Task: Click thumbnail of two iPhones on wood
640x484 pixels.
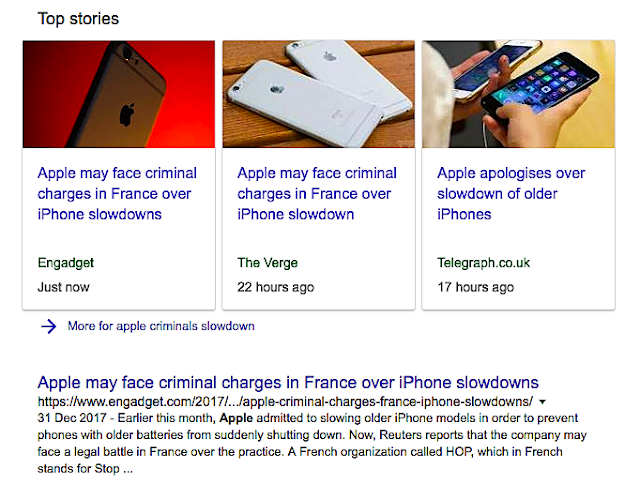Action: (x=318, y=94)
